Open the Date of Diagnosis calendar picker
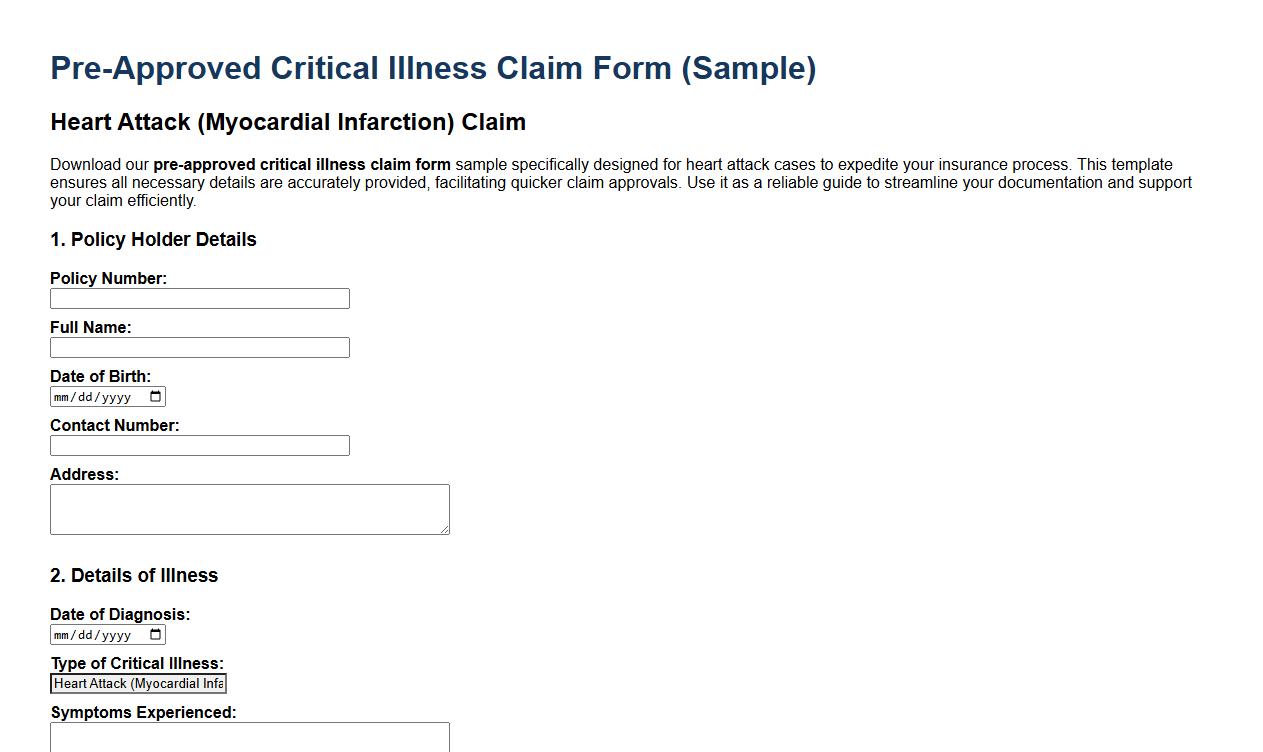 coord(155,634)
